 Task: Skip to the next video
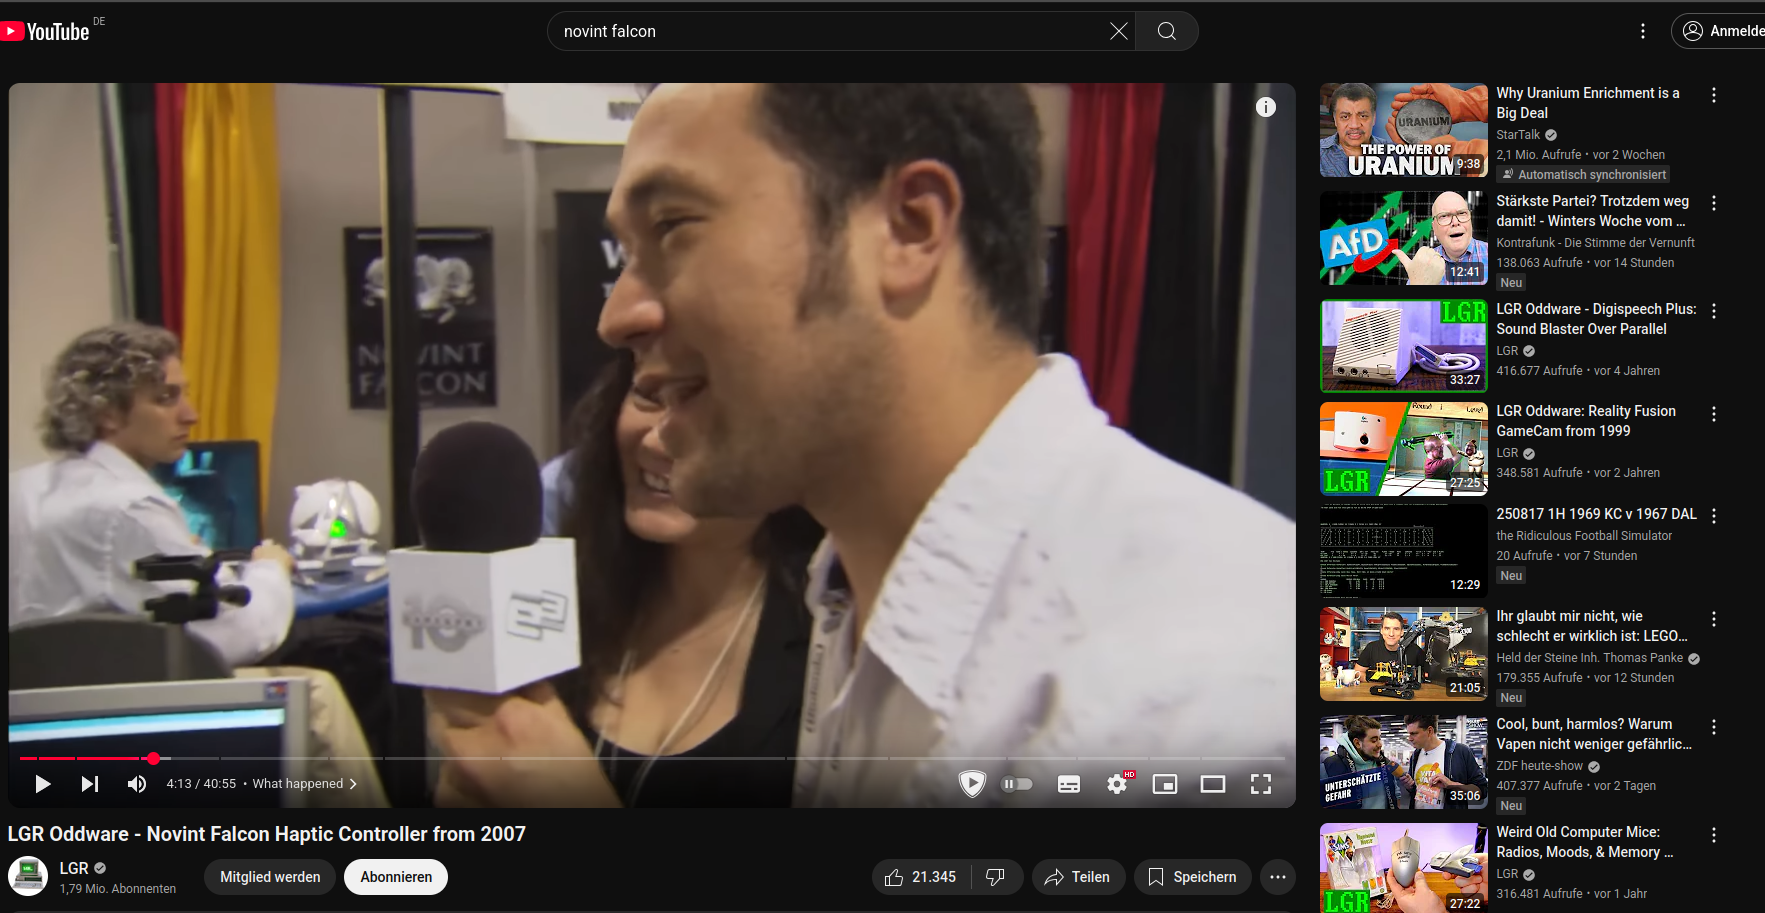(x=90, y=784)
